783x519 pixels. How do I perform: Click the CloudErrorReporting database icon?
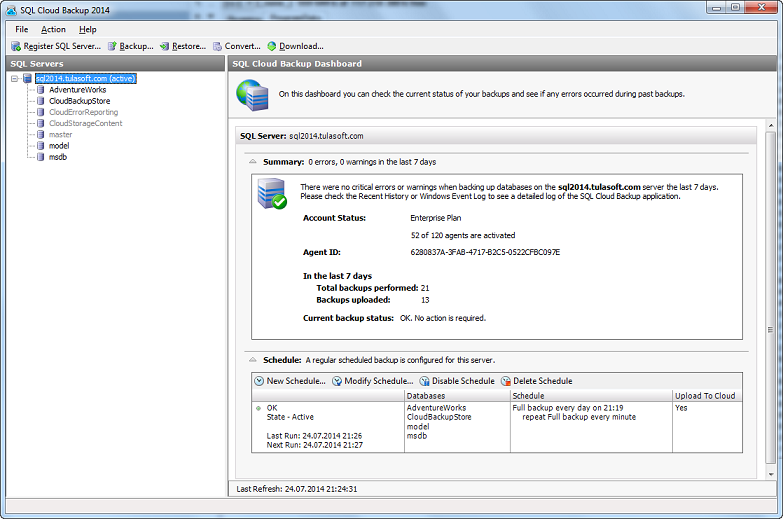(x=40, y=112)
